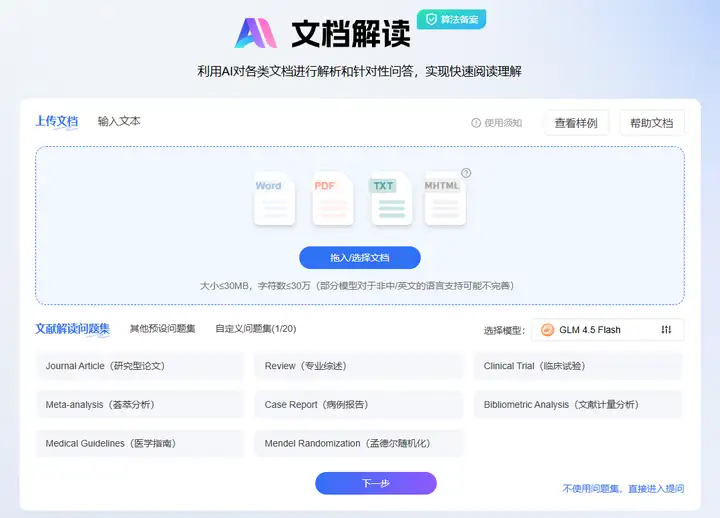Choose Meta-analysis (荟萃分析) option
The height and width of the screenshot is (518, 720).
click(140, 405)
